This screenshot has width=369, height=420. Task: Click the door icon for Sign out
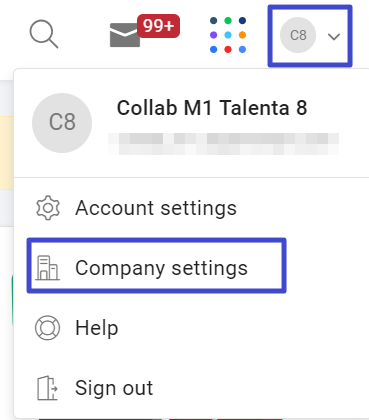tap(47, 388)
